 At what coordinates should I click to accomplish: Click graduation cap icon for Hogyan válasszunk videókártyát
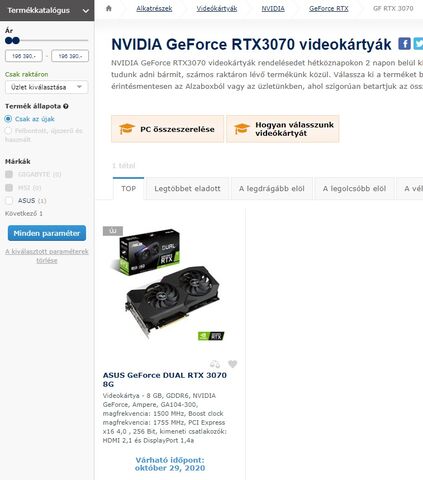click(x=242, y=129)
